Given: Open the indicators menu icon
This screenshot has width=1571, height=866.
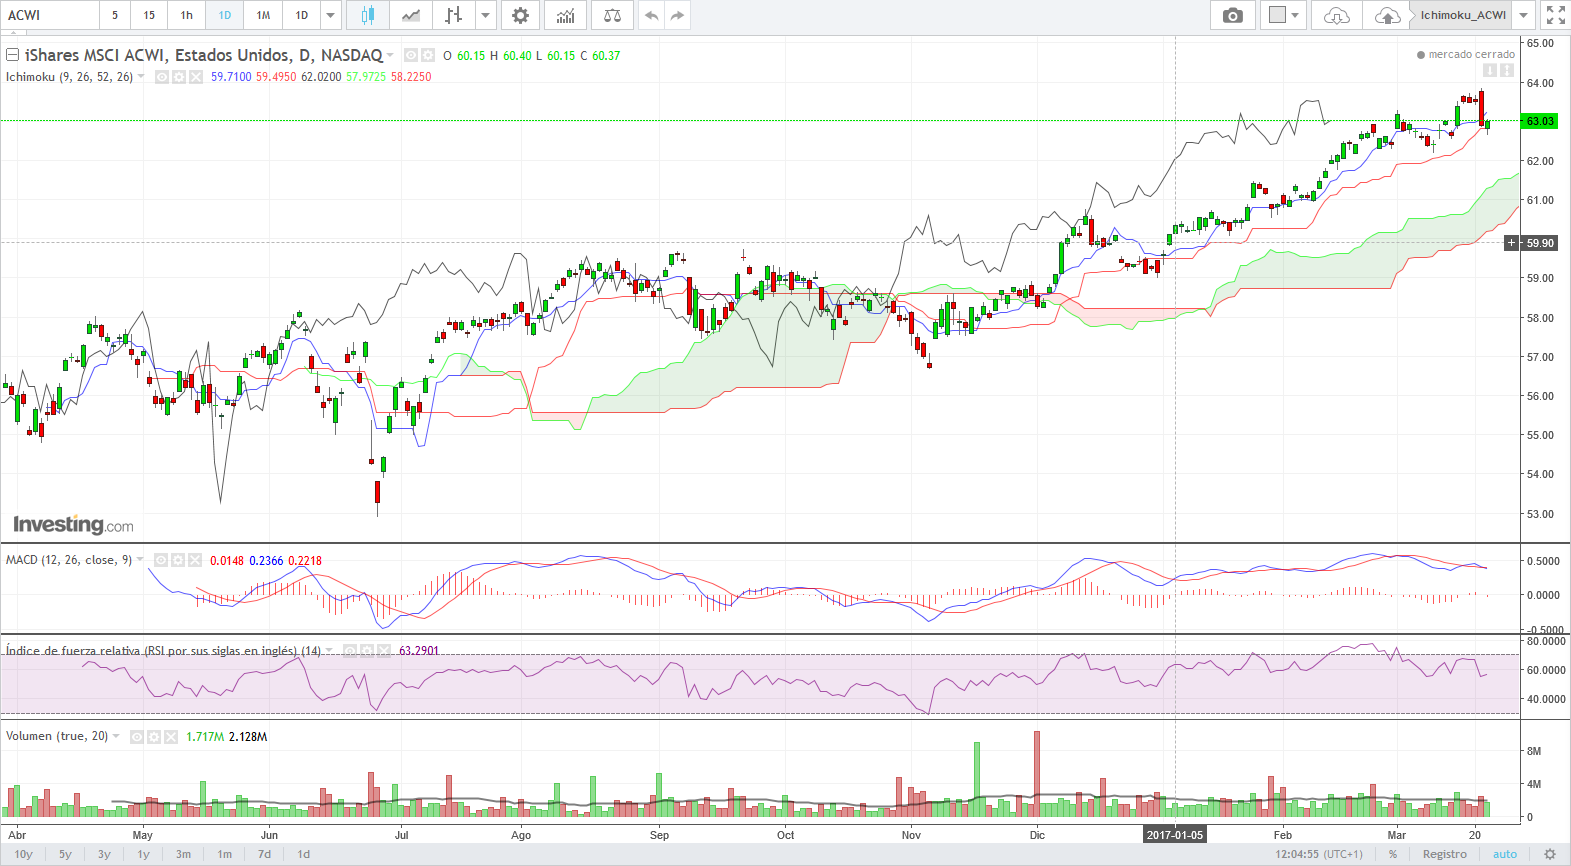Looking at the screenshot, I should click(x=566, y=15).
